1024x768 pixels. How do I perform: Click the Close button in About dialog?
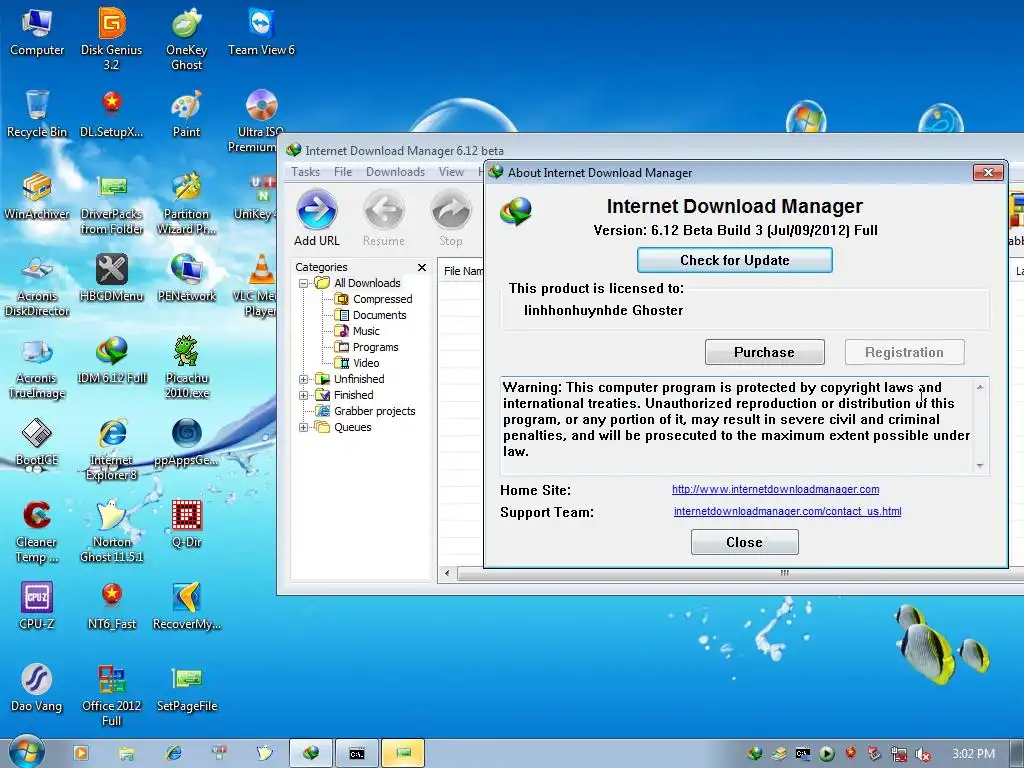pos(744,542)
